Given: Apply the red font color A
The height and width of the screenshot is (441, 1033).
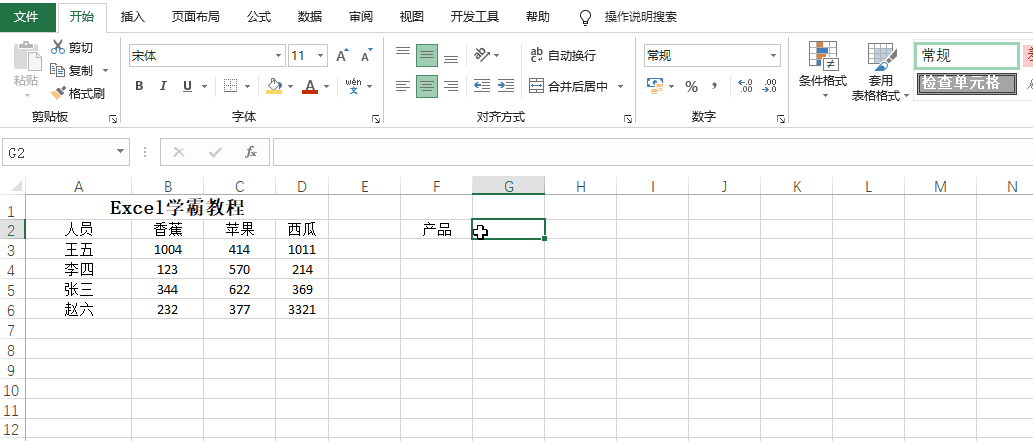Looking at the screenshot, I should [310, 86].
